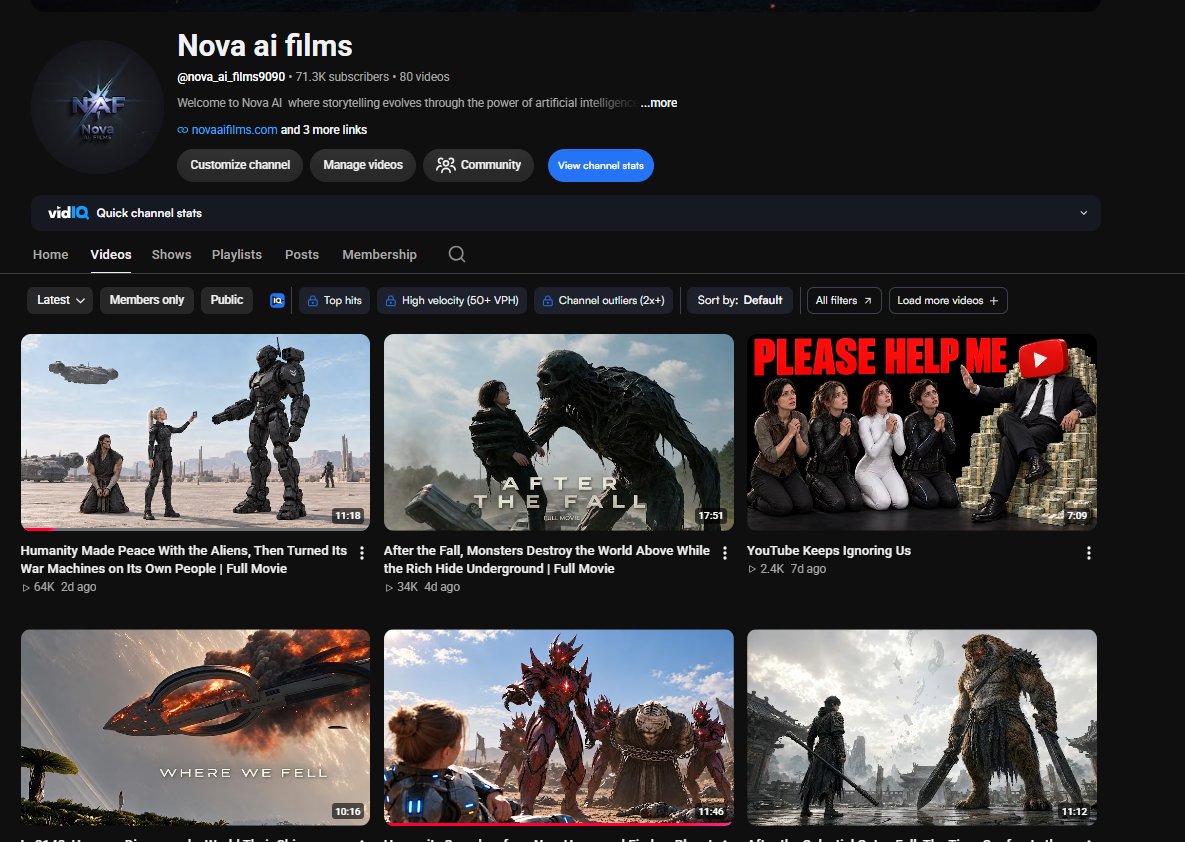
Task: Select the Videos tab
Action: (111, 255)
